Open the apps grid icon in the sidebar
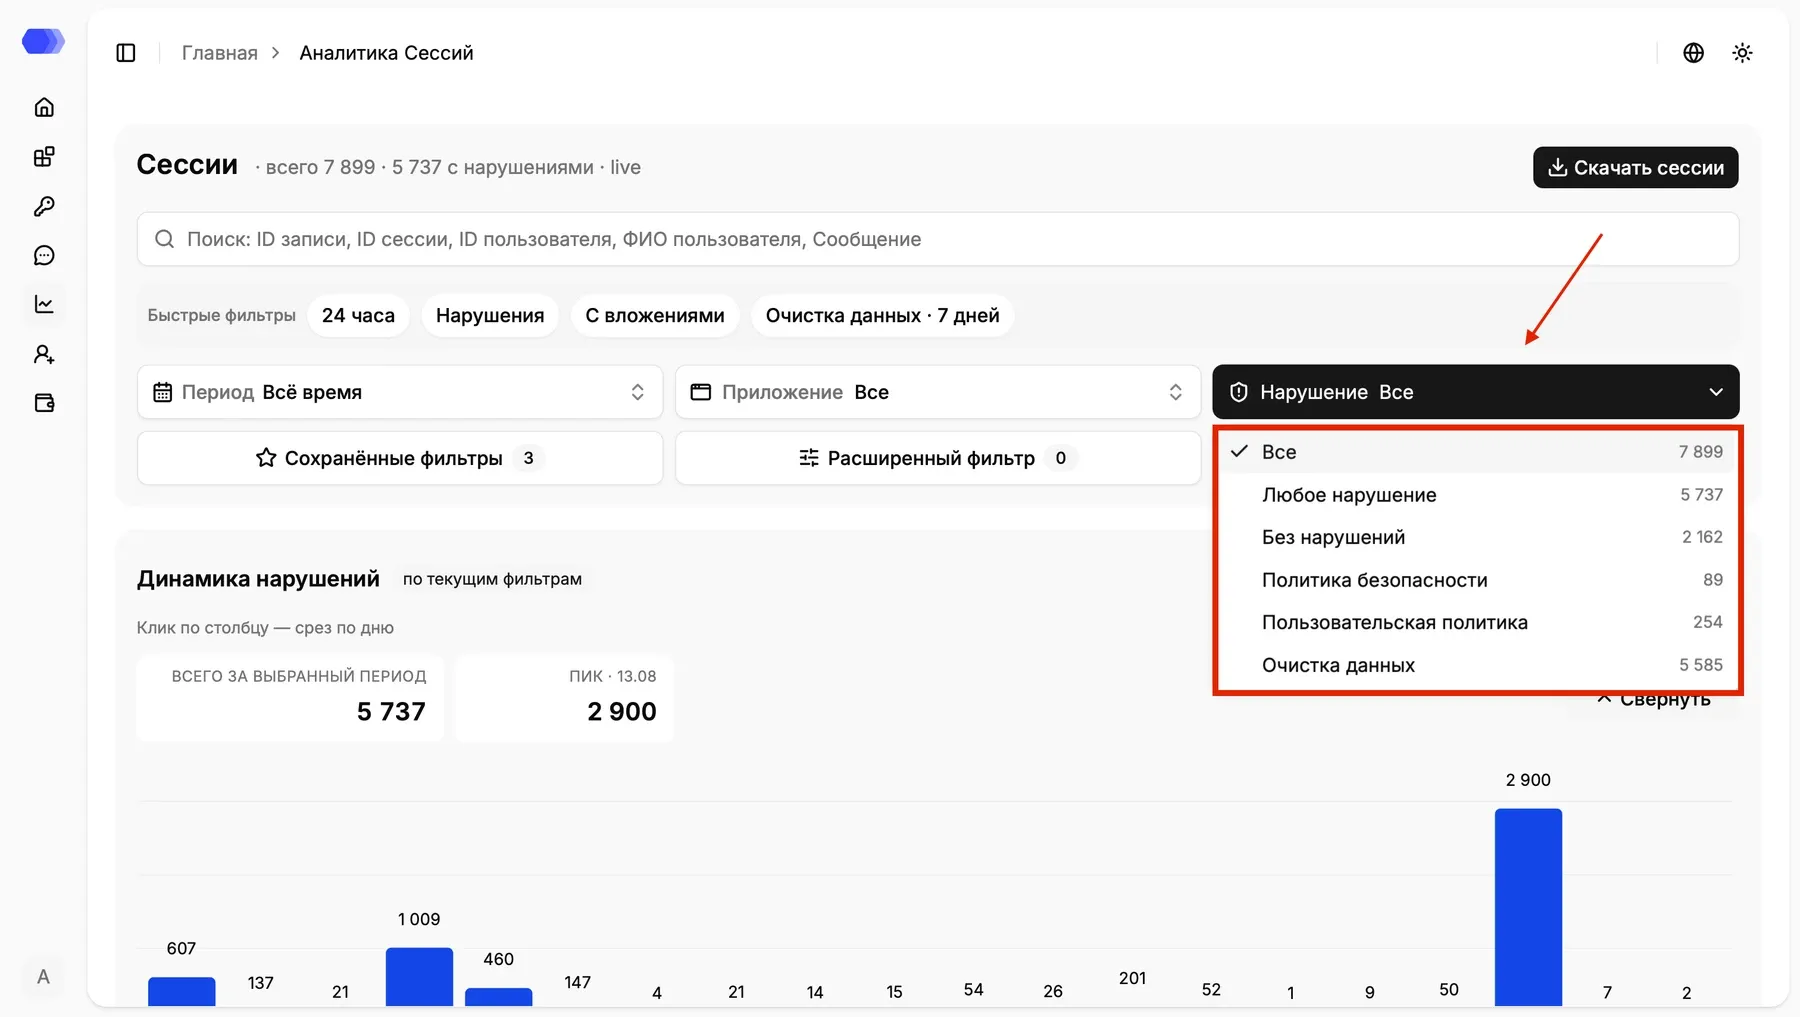 pos(44,157)
